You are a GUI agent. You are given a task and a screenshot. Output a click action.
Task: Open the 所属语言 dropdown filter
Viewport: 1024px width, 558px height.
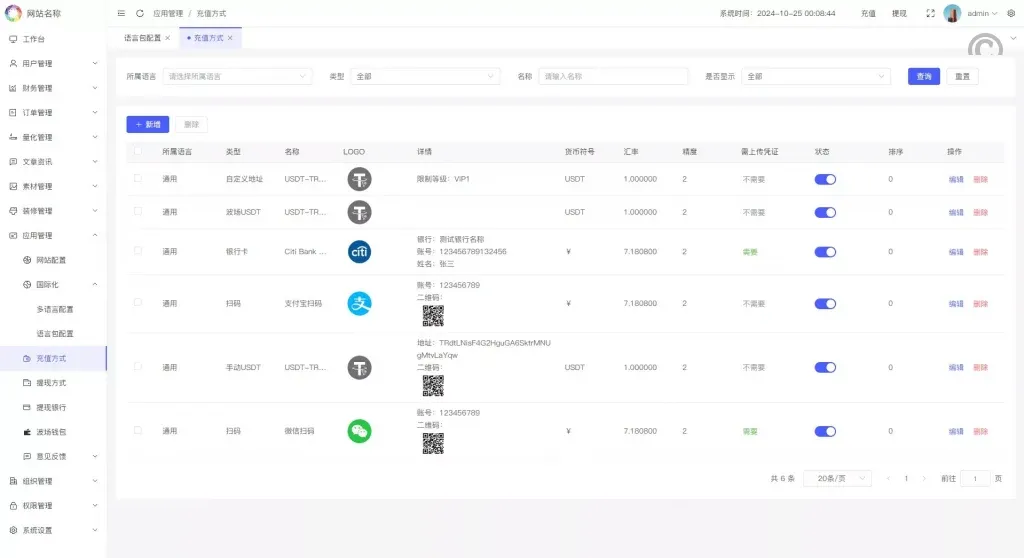237,76
